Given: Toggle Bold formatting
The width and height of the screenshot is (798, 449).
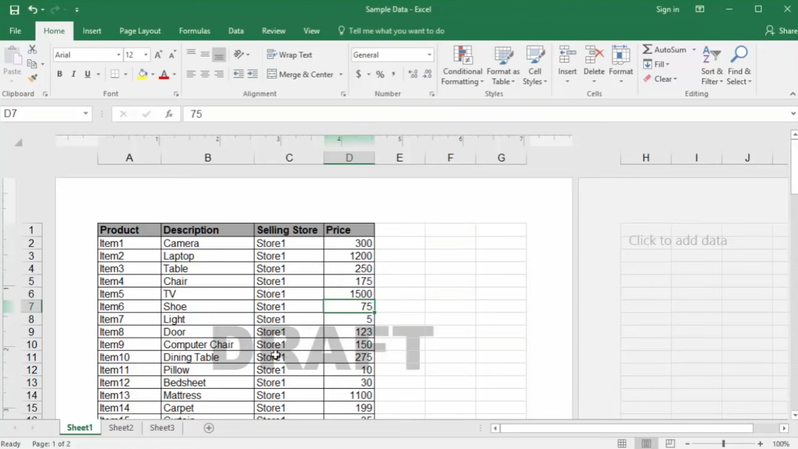Looking at the screenshot, I should coord(60,74).
